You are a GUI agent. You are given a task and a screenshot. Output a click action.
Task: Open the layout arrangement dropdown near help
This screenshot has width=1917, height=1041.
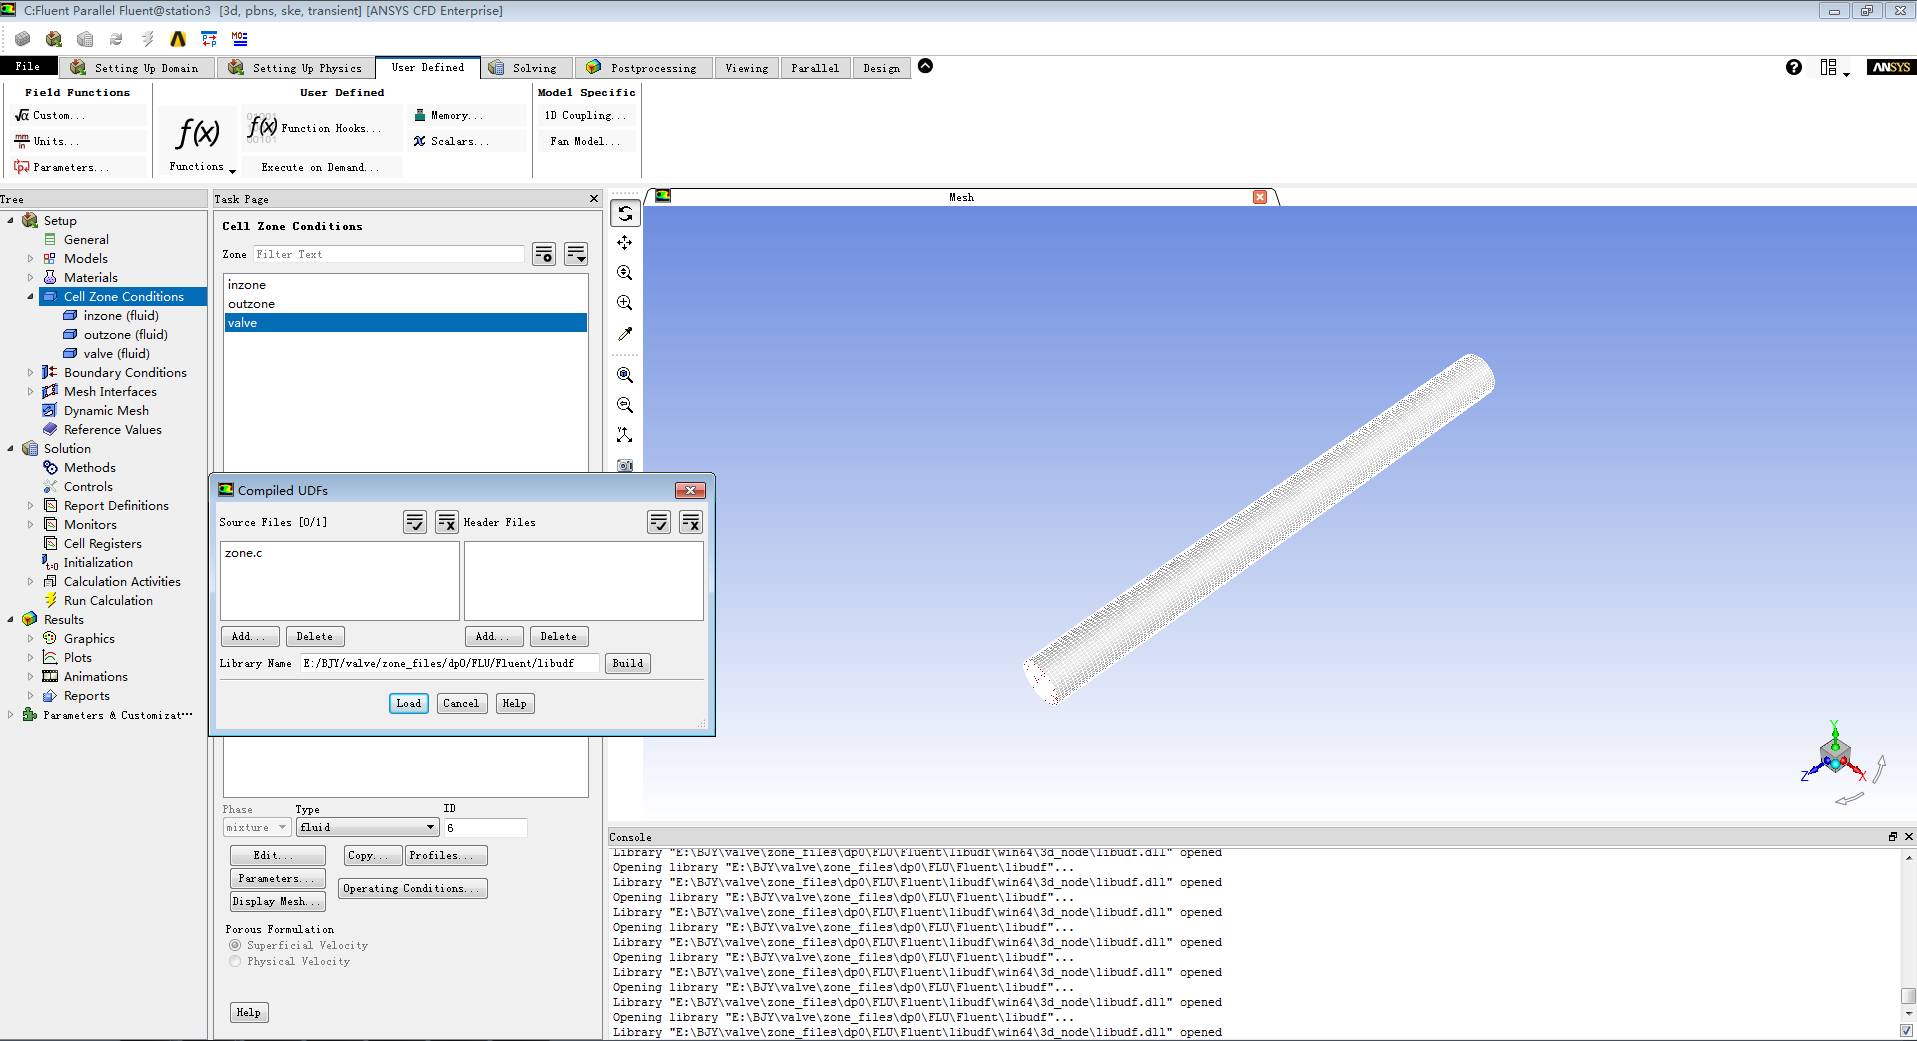coord(1834,68)
